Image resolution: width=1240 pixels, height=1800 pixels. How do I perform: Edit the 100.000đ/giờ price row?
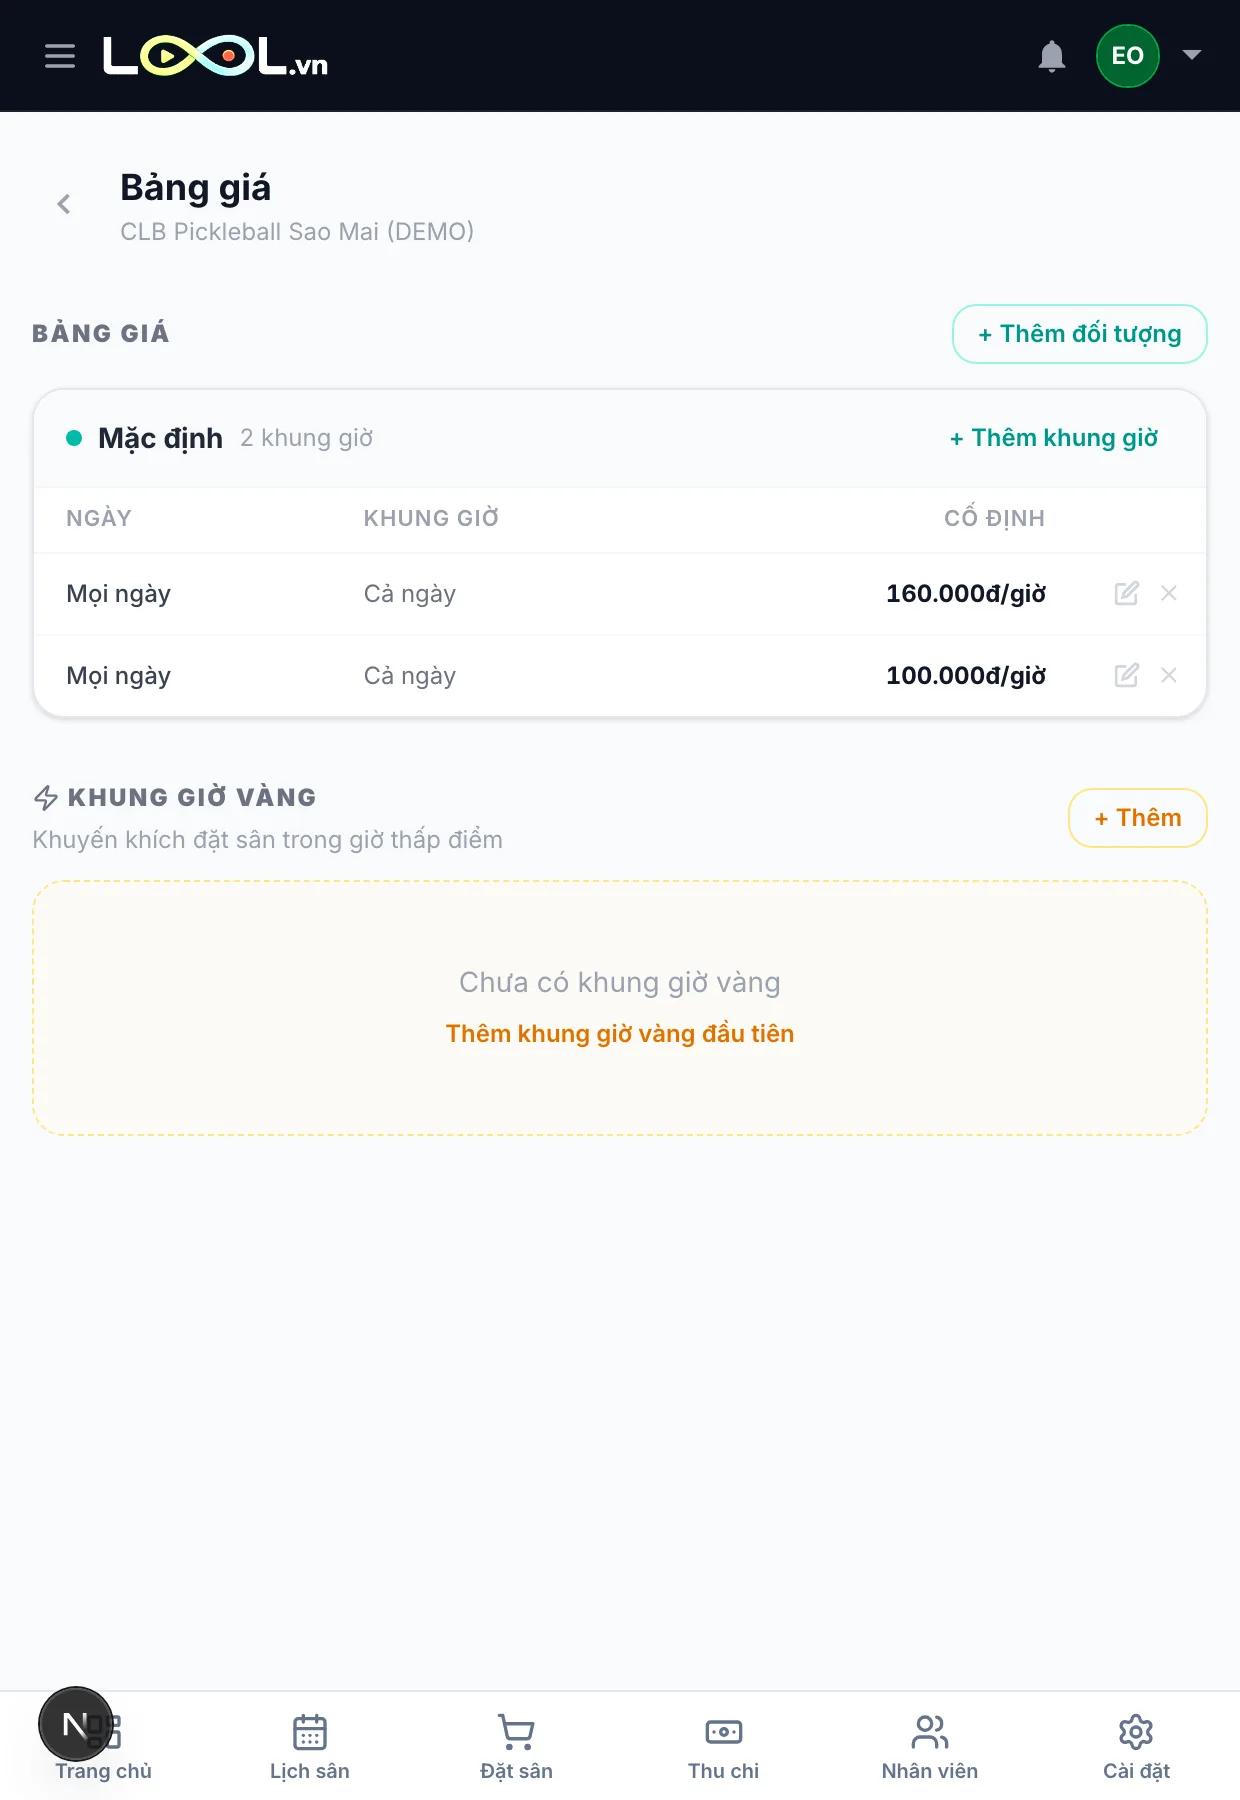1127,675
